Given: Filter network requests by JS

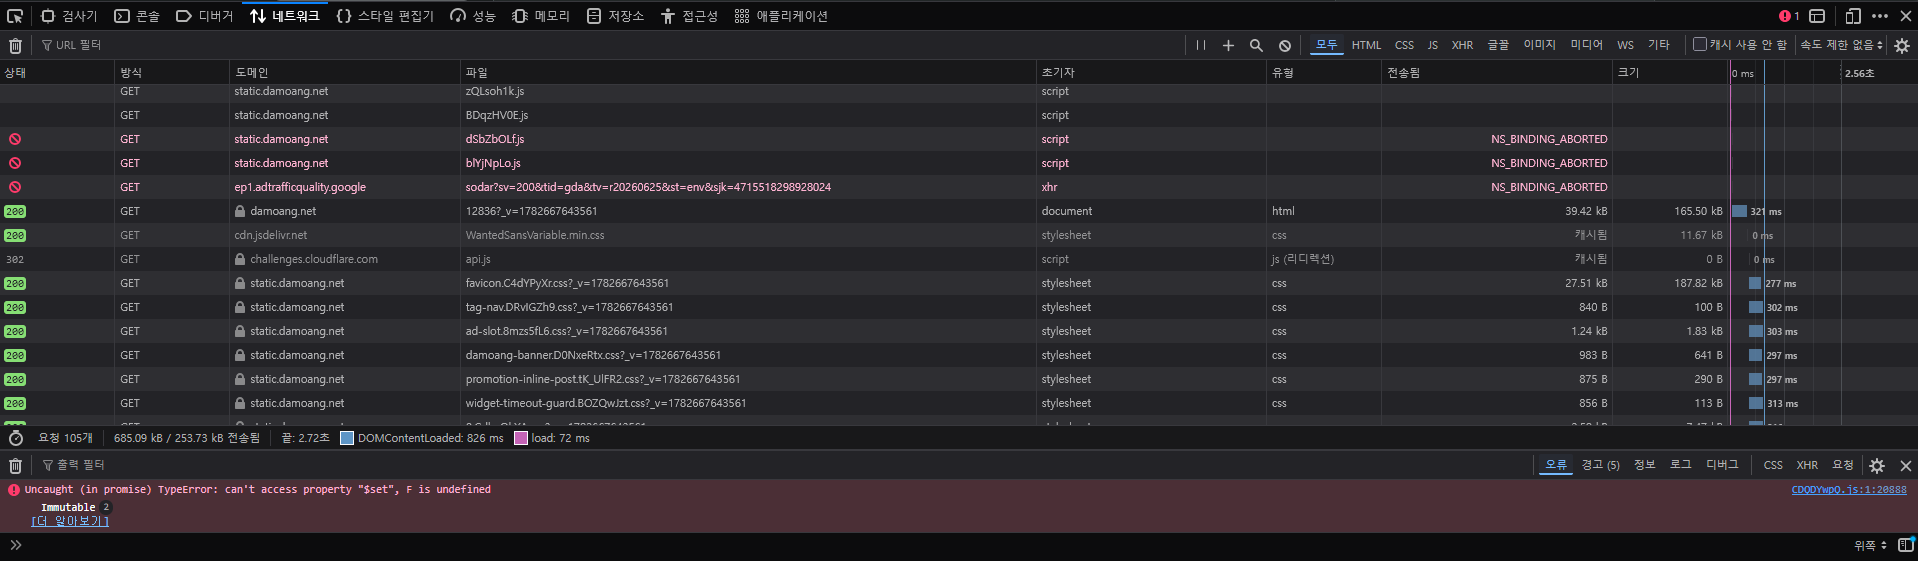Looking at the screenshot, I should [1432, 45].
